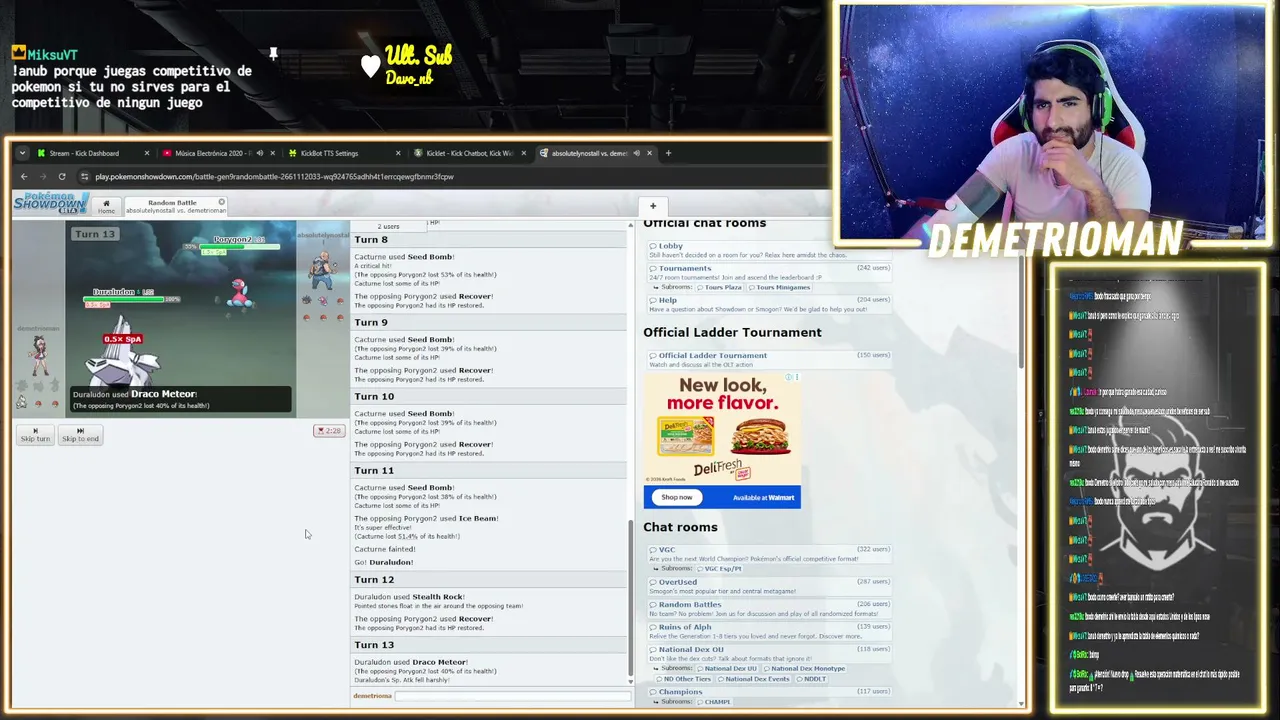This screenshot has height=720, width=1280.
Task: Close the KickBot TTS Settings tab
Action: point(398,153)
